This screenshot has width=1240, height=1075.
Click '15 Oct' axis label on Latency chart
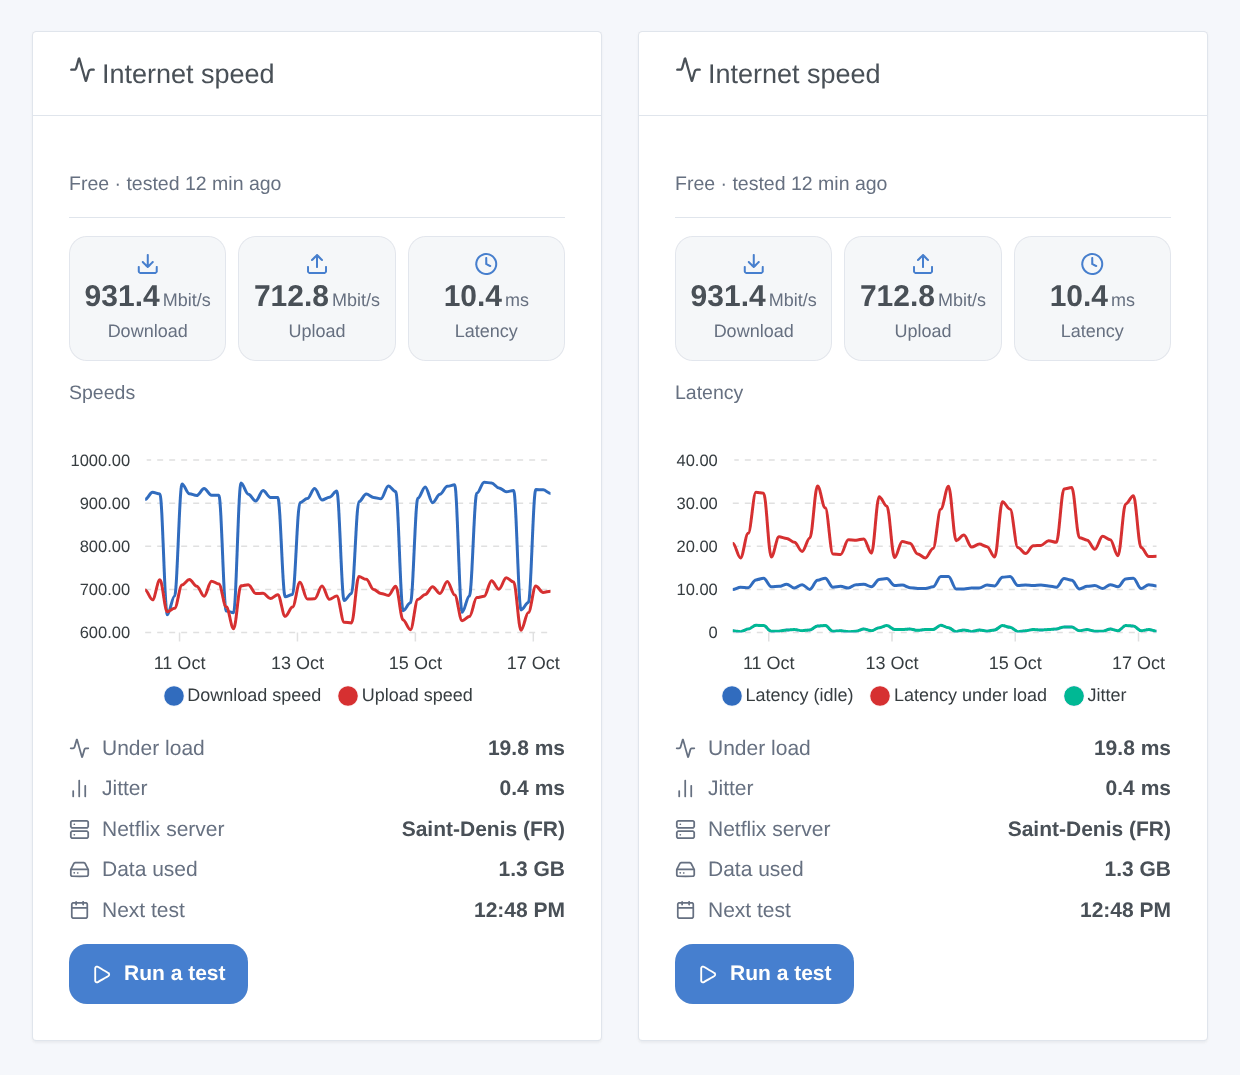click(1015, 663)
